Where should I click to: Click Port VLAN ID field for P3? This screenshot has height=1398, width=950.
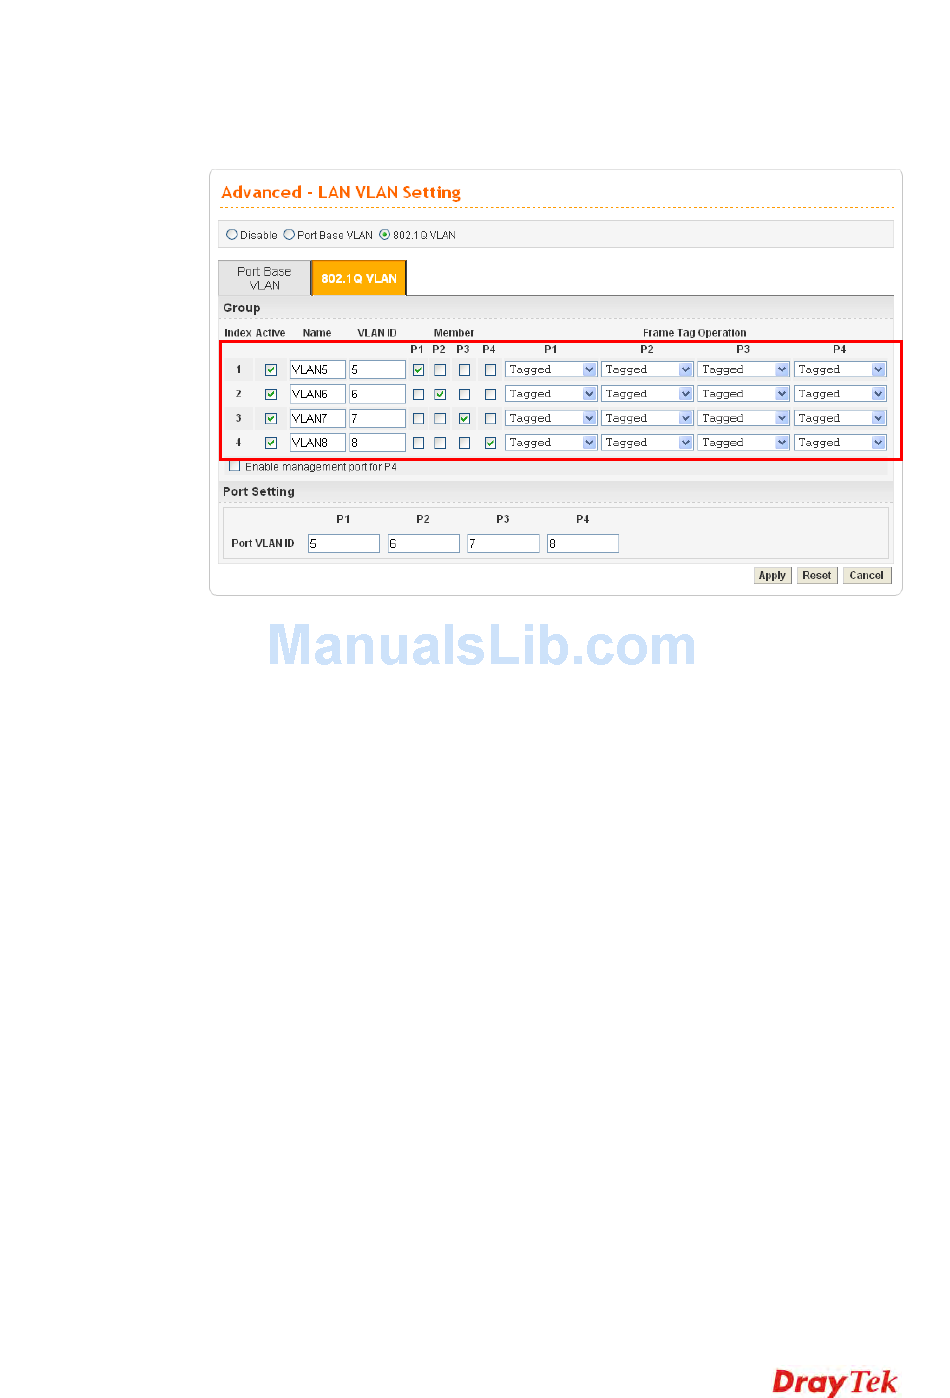[x=503, y=543]
